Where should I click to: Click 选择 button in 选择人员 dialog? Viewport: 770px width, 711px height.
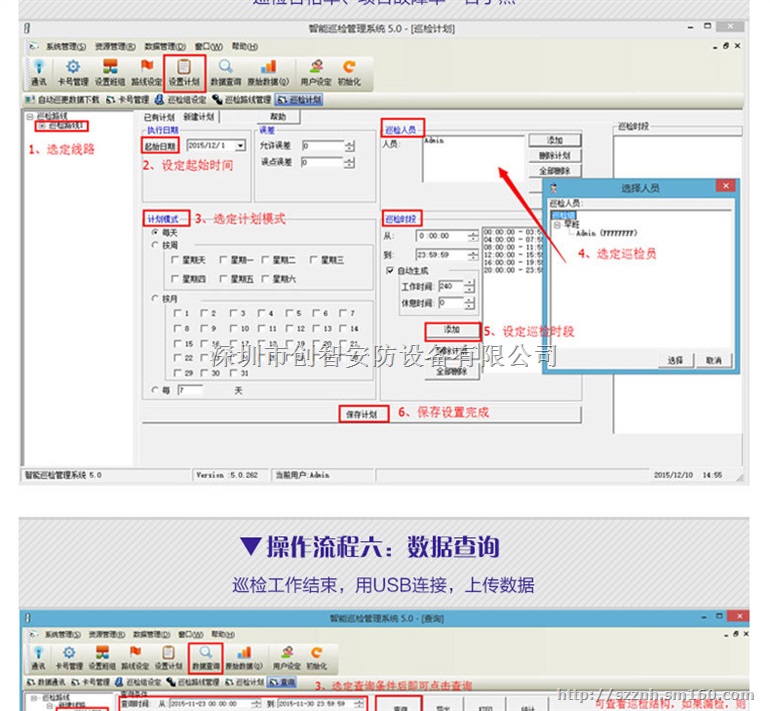[x=676, y=360]
